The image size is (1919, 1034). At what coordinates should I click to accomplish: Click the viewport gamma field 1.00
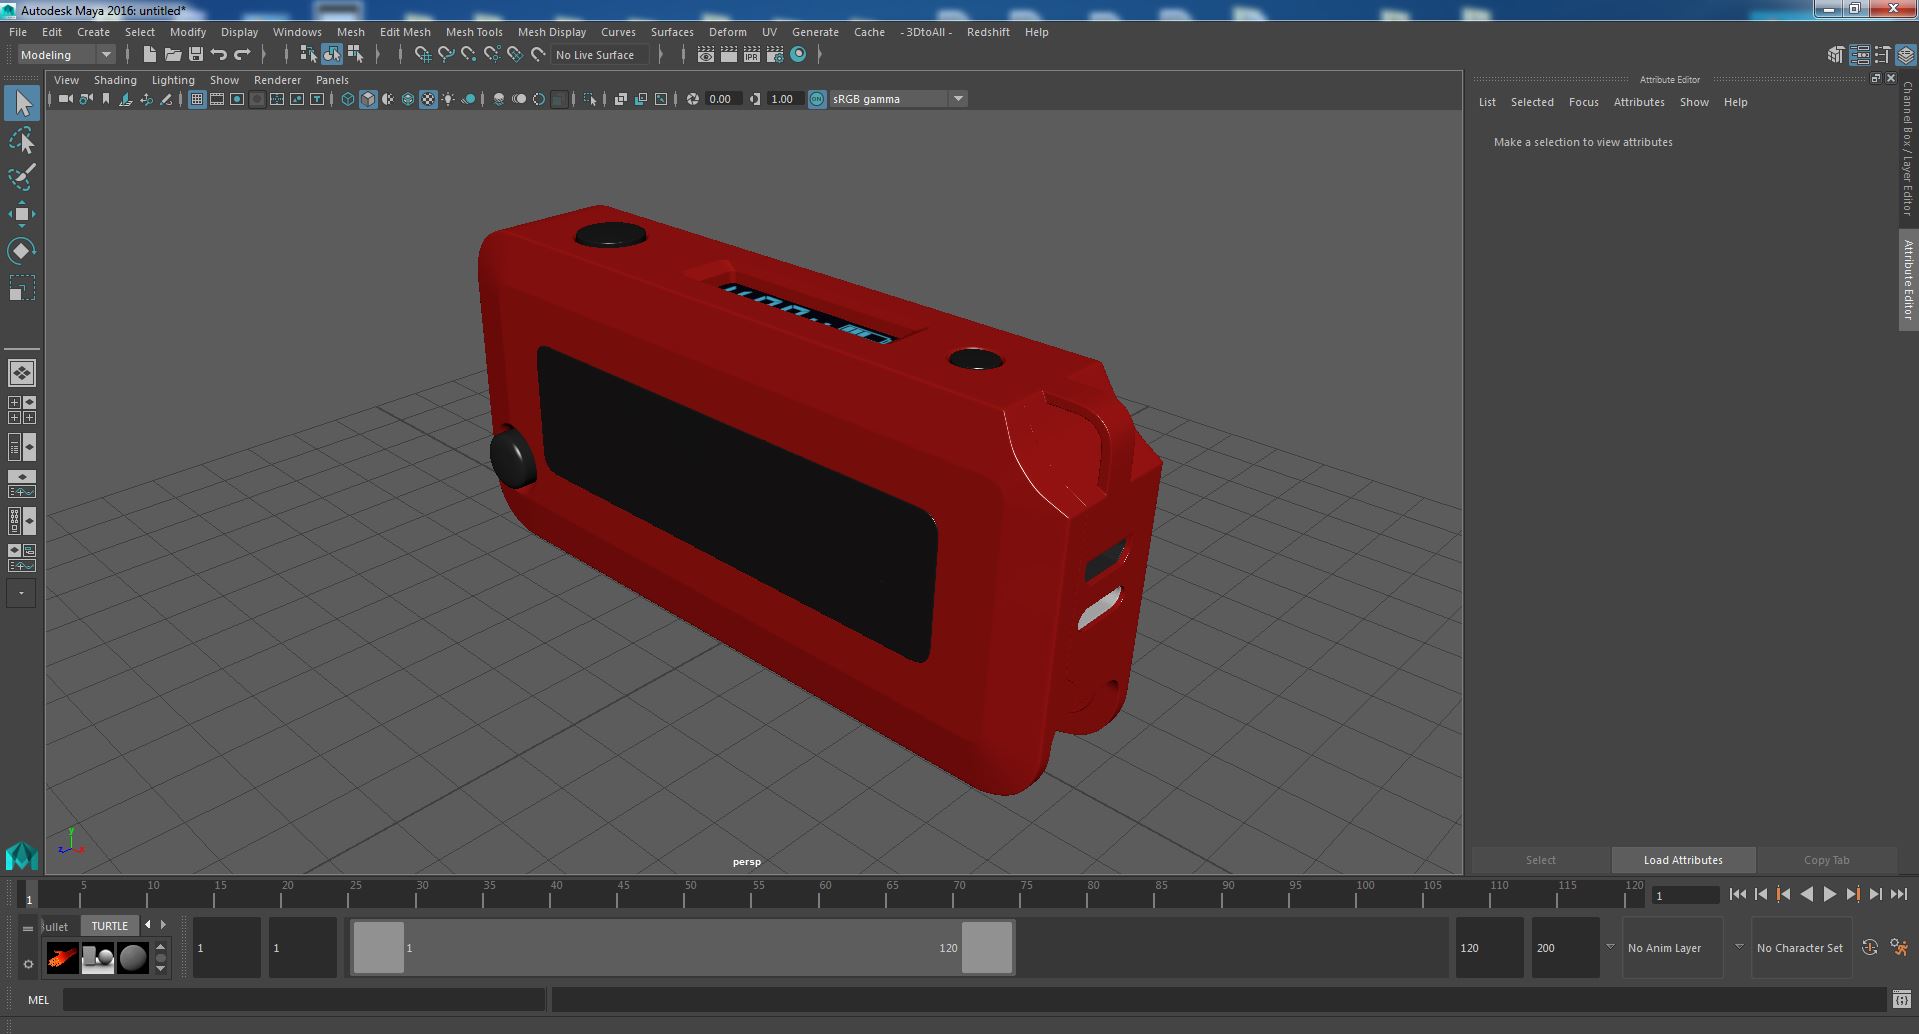[x=783, y=99]
